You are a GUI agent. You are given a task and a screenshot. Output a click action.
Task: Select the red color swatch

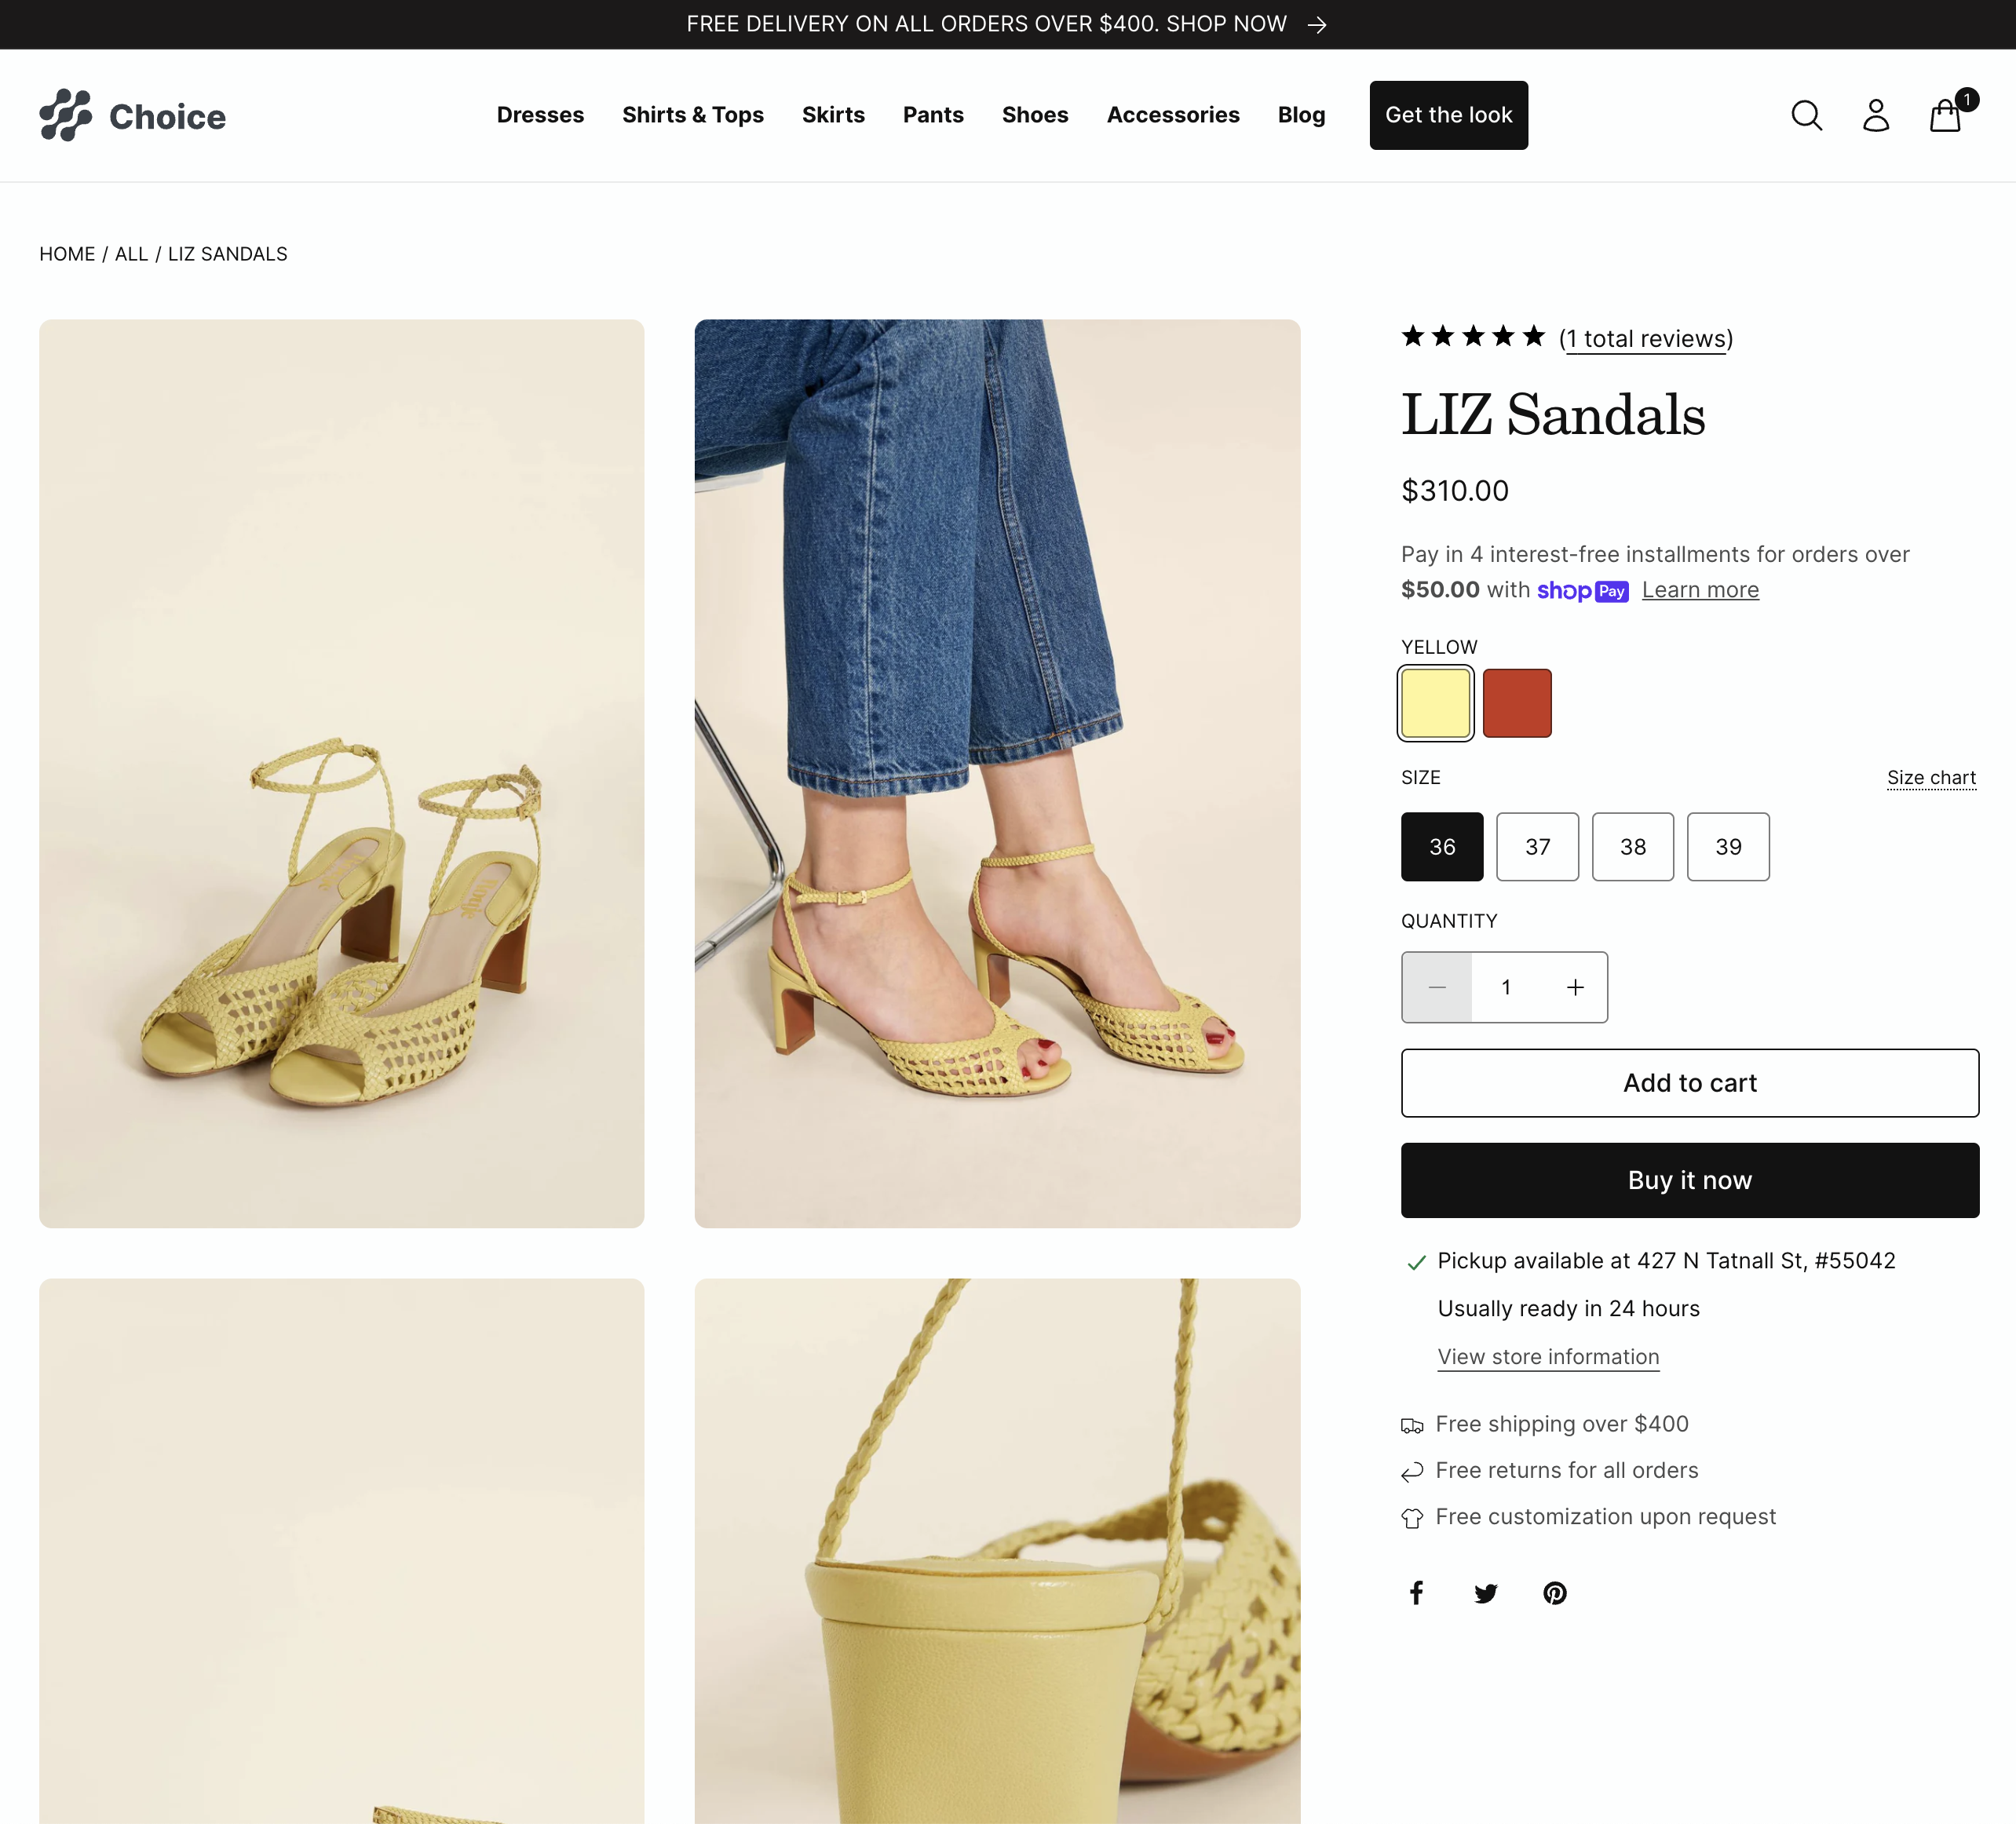coord(1516,703)
